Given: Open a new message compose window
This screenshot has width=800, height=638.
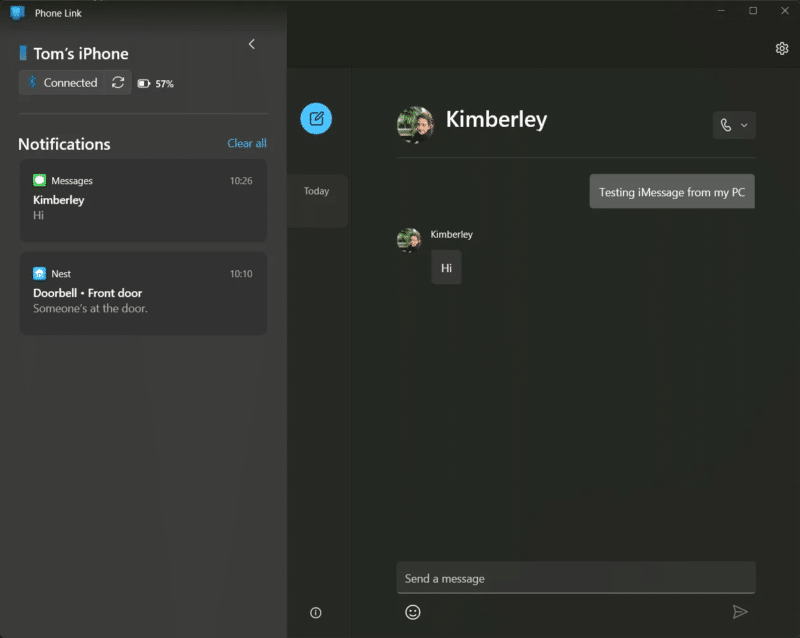Looking at the screenshot, I should tap(317, 118).
